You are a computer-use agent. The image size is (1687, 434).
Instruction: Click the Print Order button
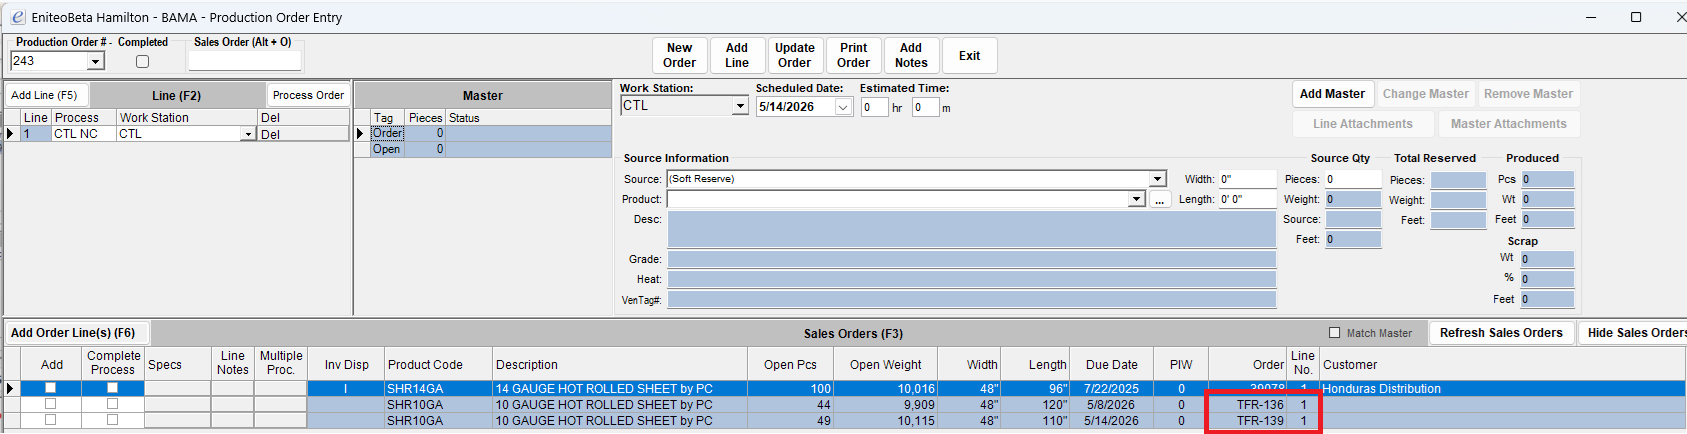point(854,55)
